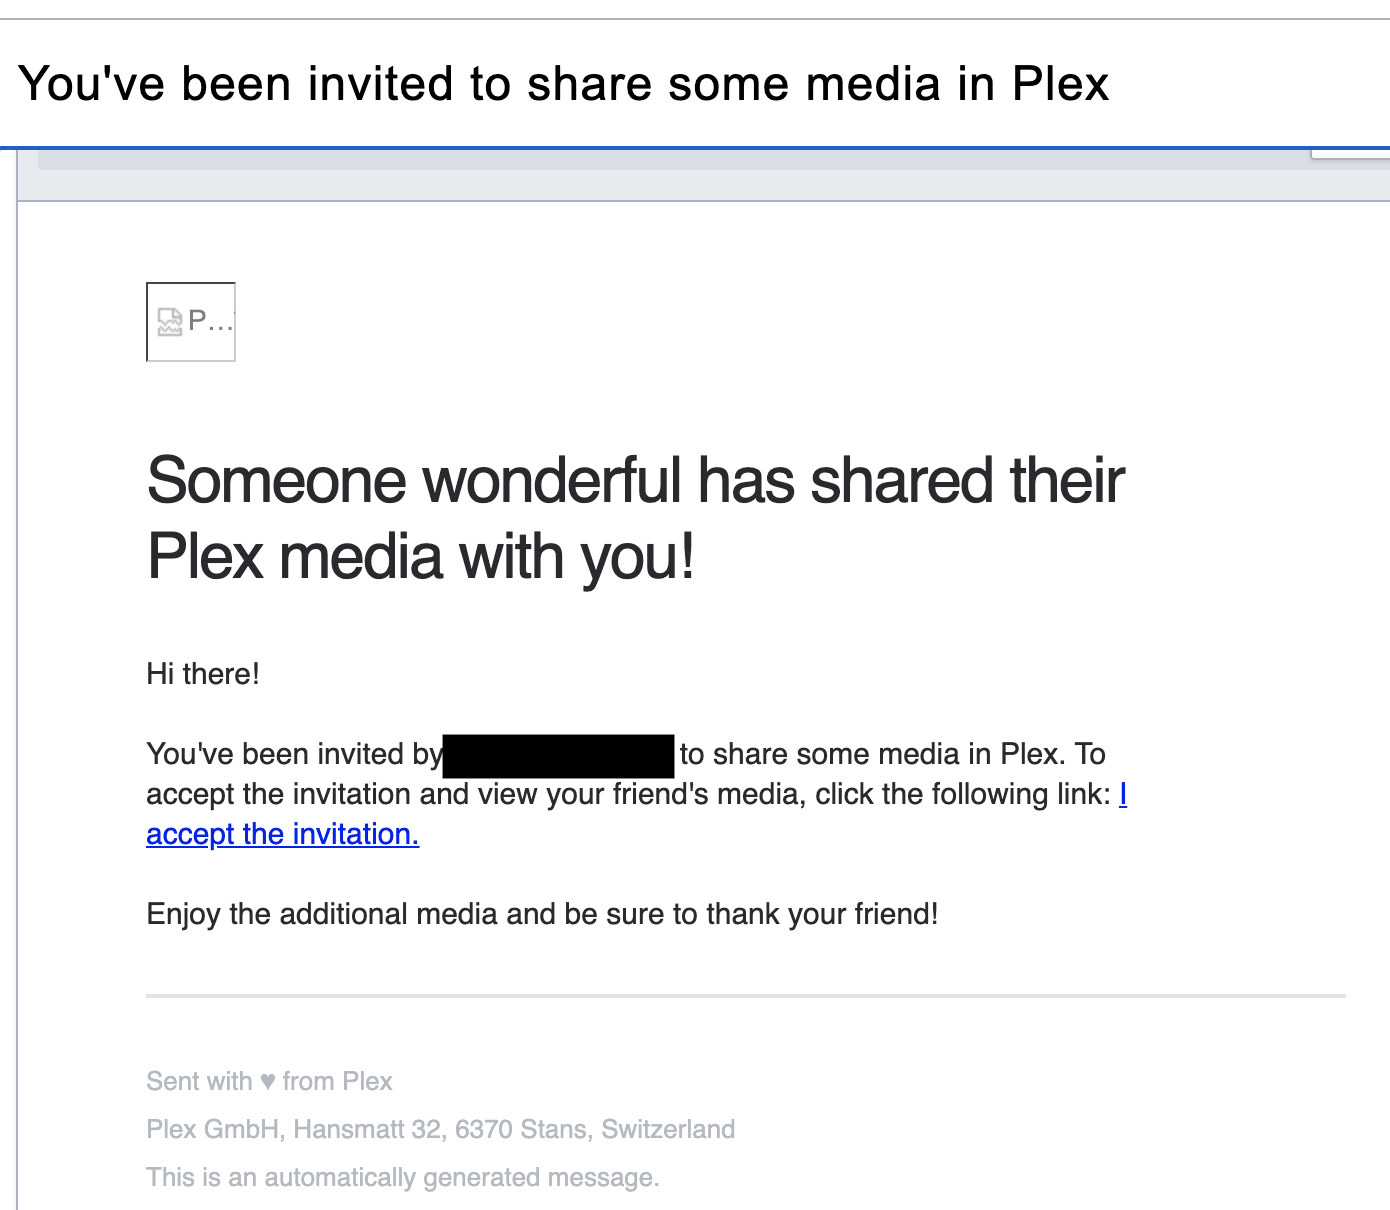Click the "Hansmatt 32" street address
This screenshot has height=1210, width=1390.
pos(367,1129)
